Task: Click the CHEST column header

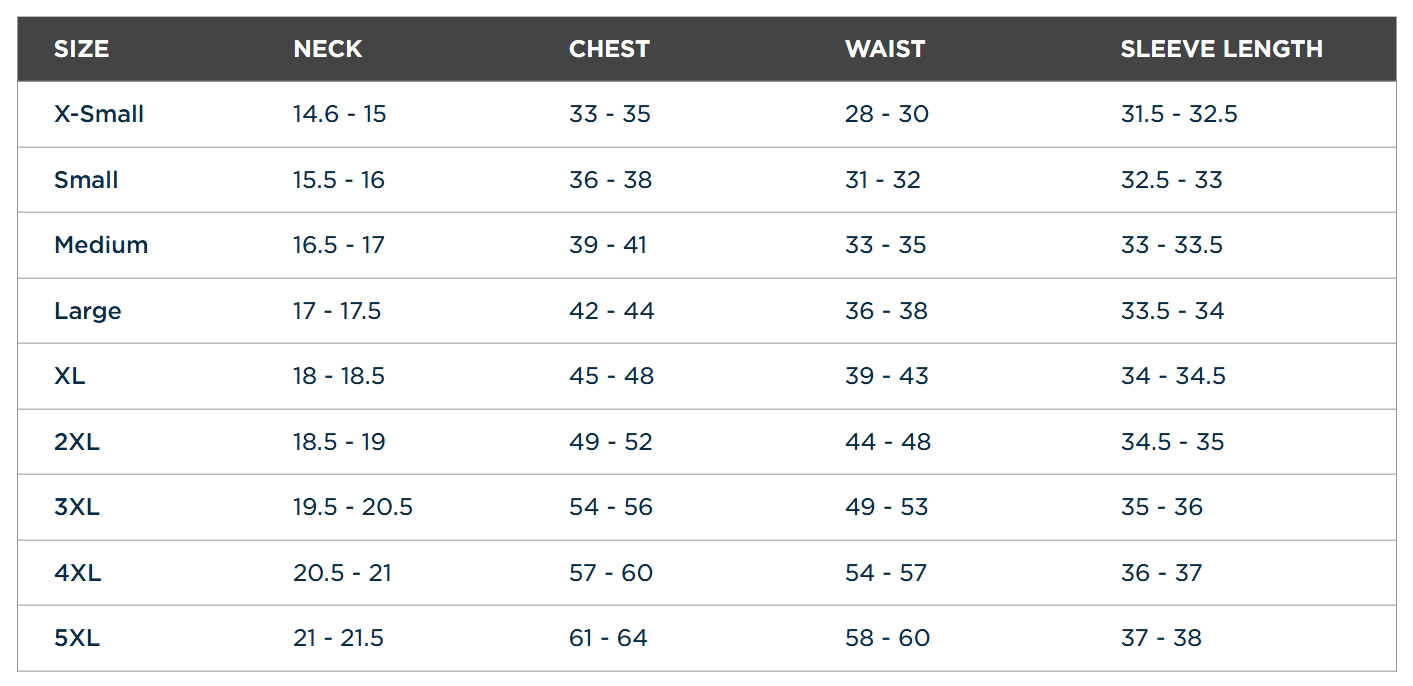Action: click(x=609, y=49)
